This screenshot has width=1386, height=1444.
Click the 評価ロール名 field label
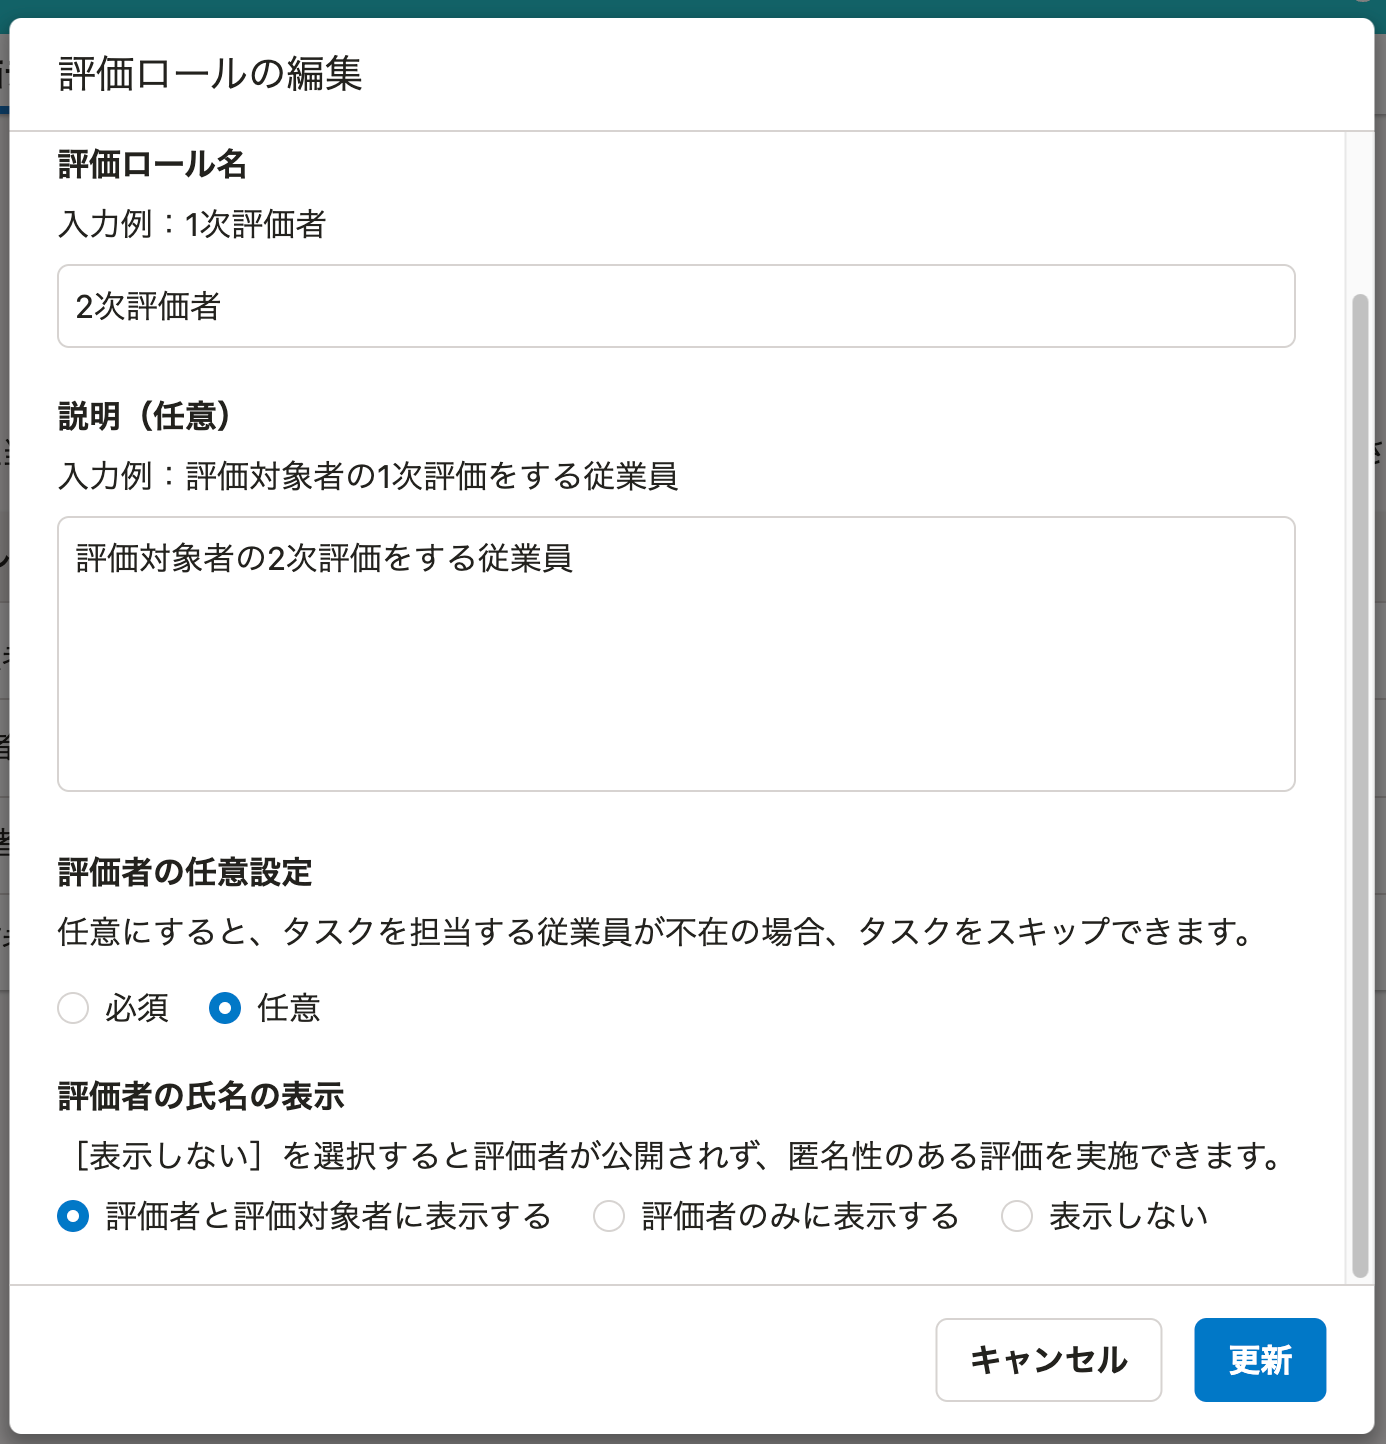point(152,164)
